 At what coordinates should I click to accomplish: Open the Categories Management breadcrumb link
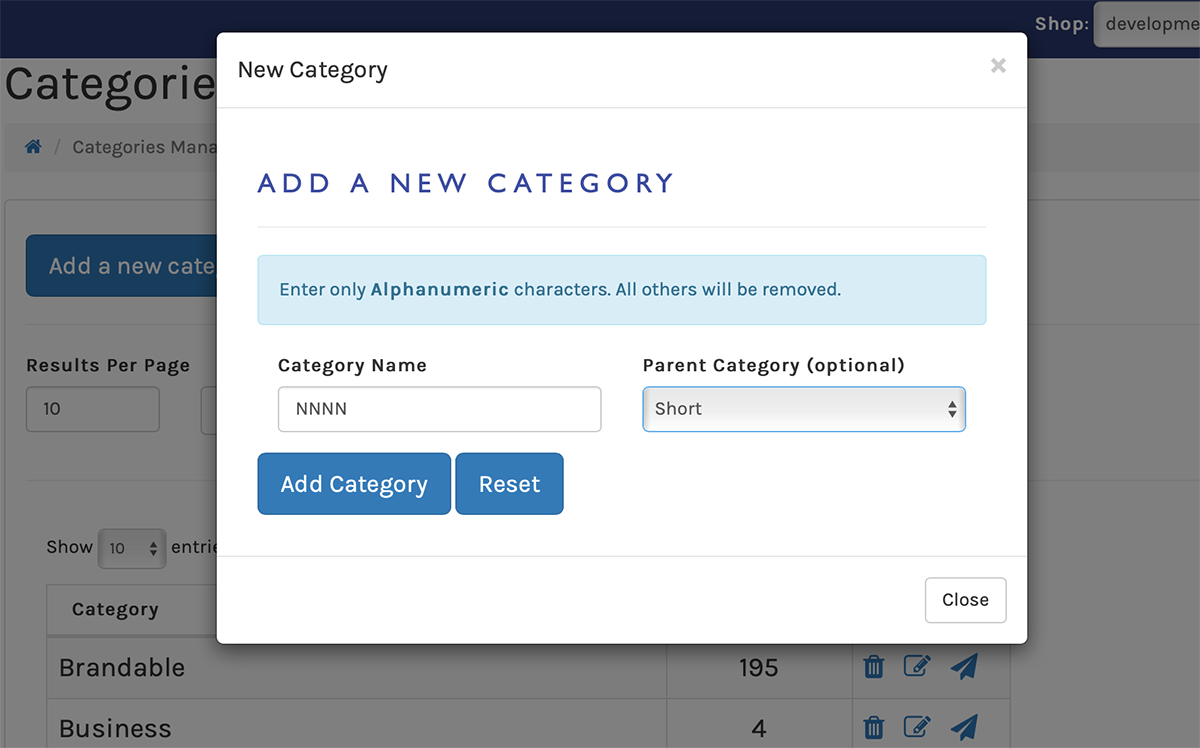pos(144,147)
